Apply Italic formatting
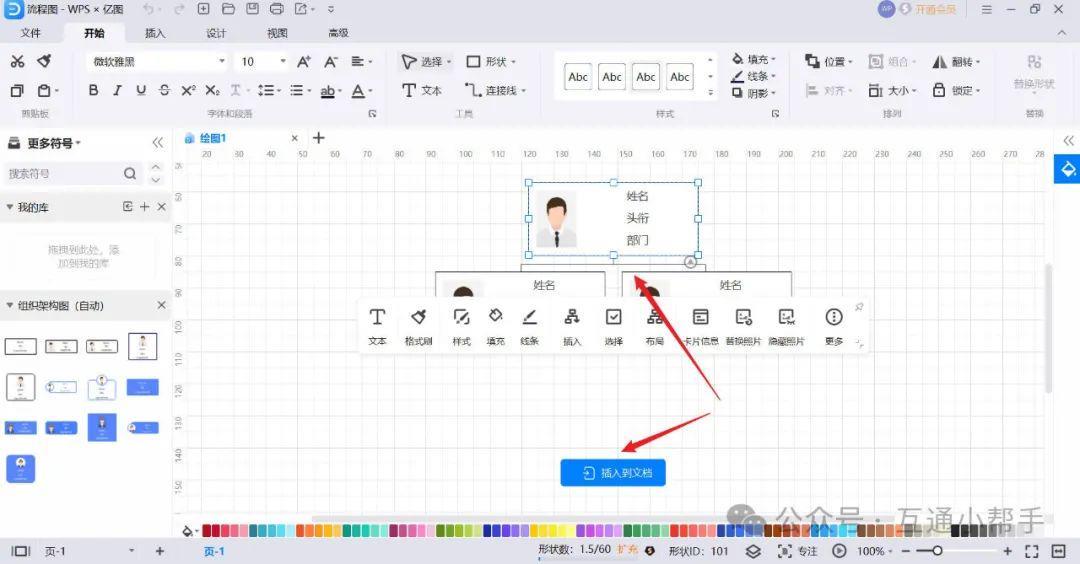Viewport: 1080px width, 564px height. [x=117, y=90]
